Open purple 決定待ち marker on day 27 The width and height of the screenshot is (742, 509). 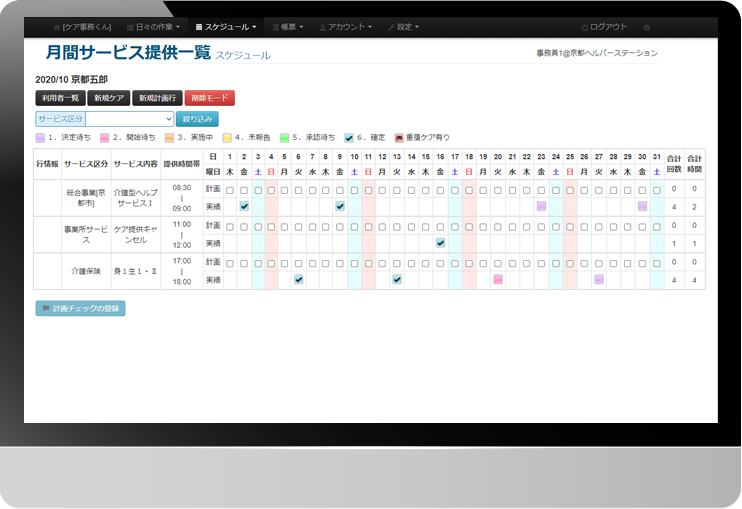(599, 280)
